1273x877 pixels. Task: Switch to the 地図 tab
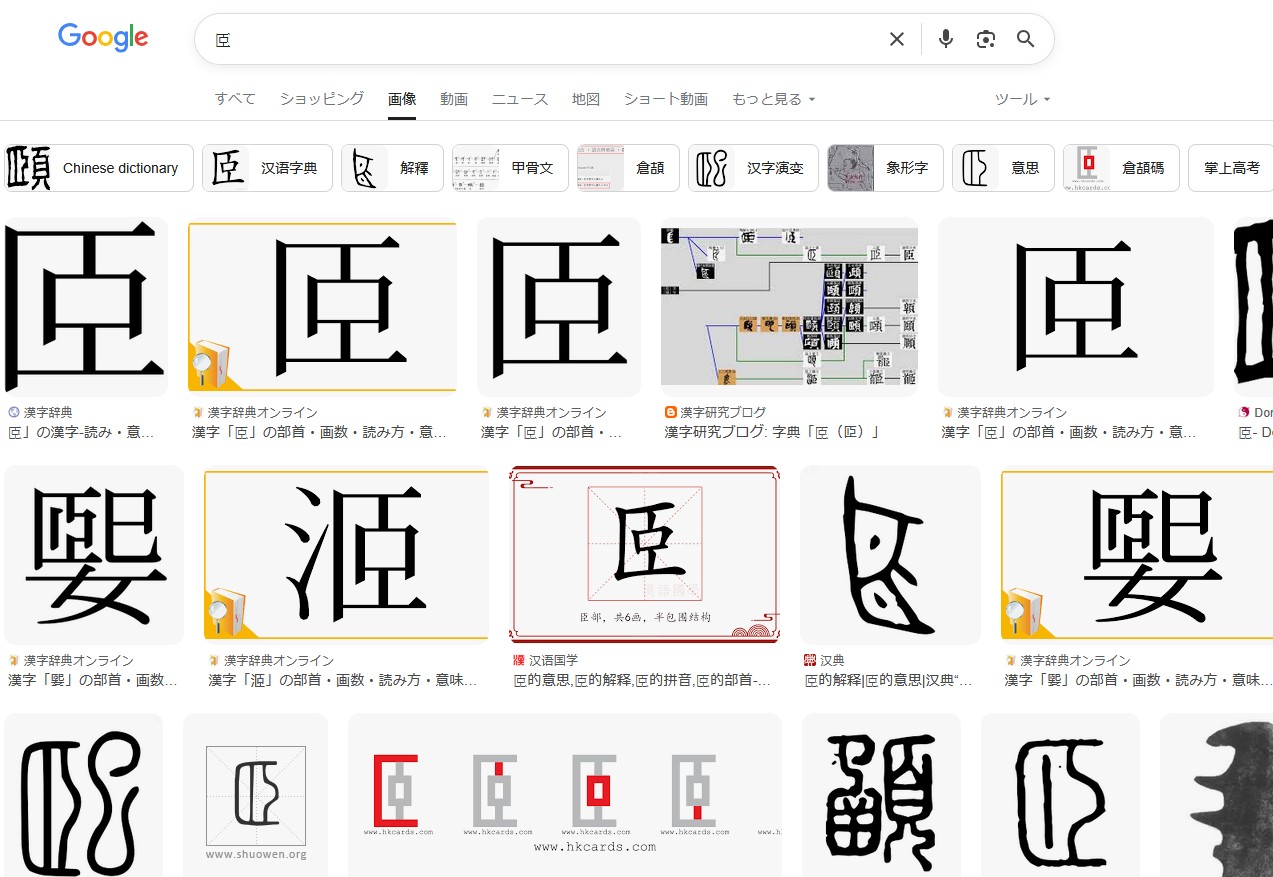(x=586, y=99)
